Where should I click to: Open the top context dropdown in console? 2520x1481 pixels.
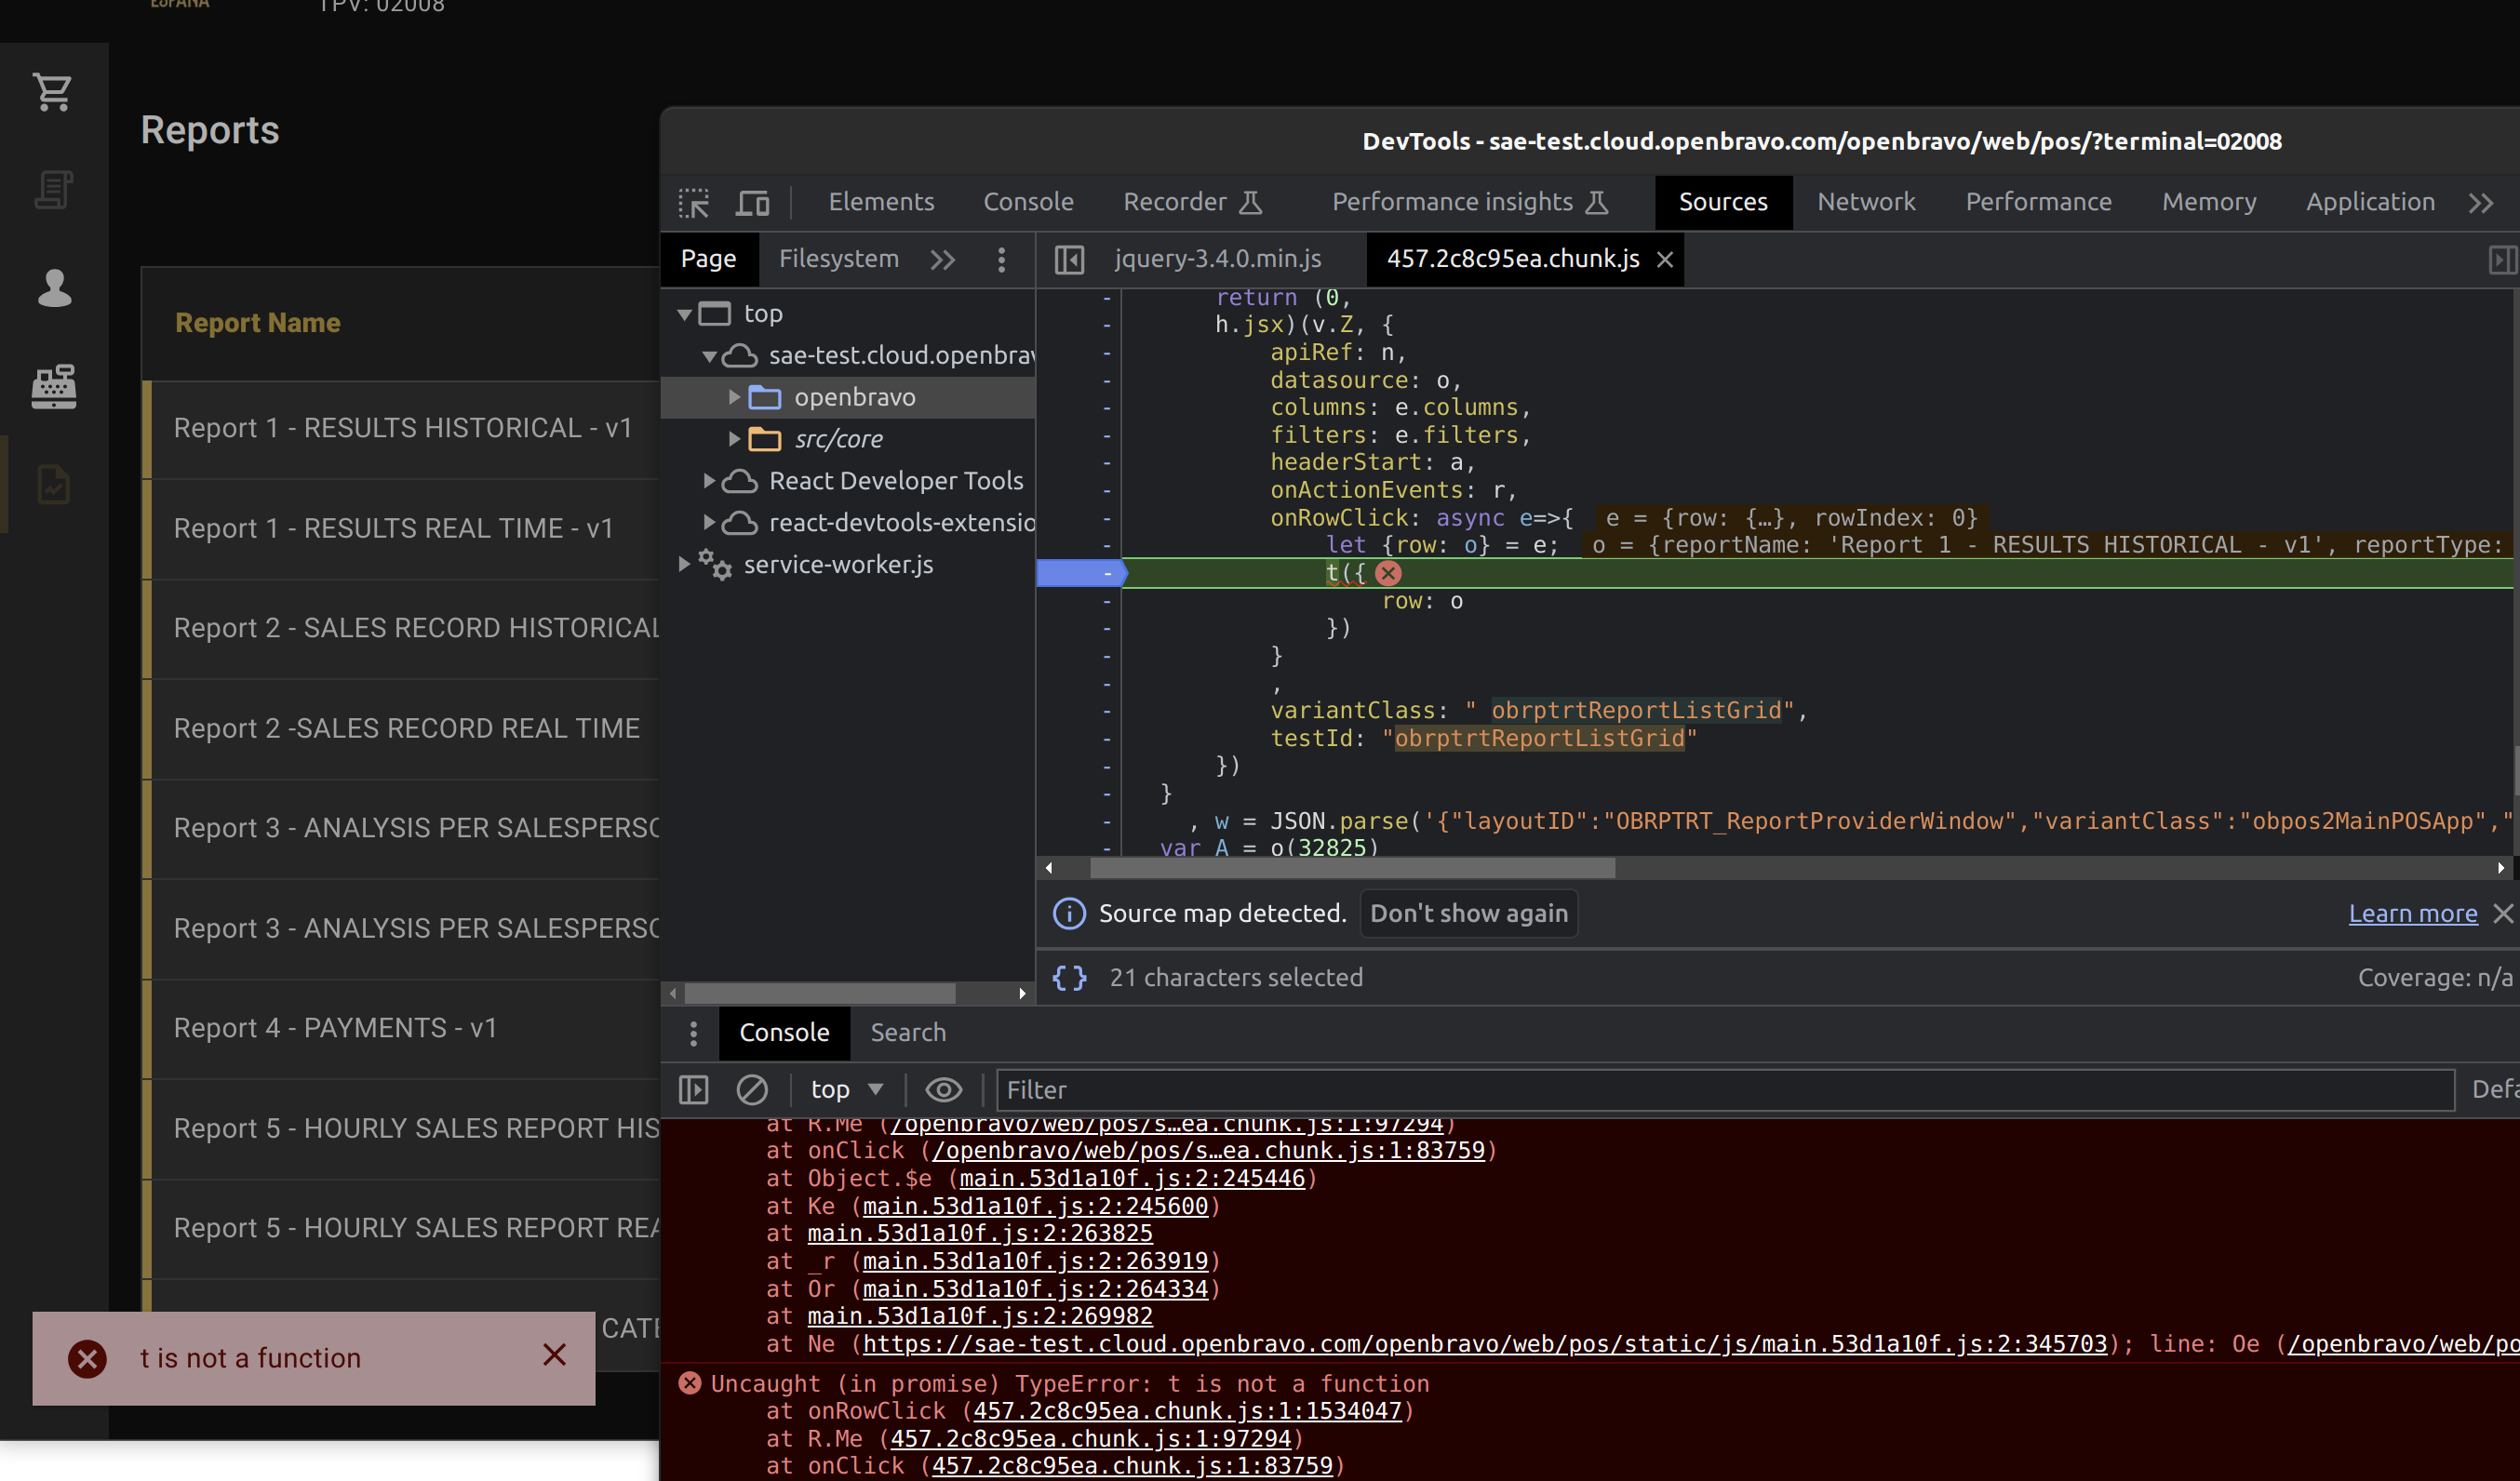(x=846, y=1089)
